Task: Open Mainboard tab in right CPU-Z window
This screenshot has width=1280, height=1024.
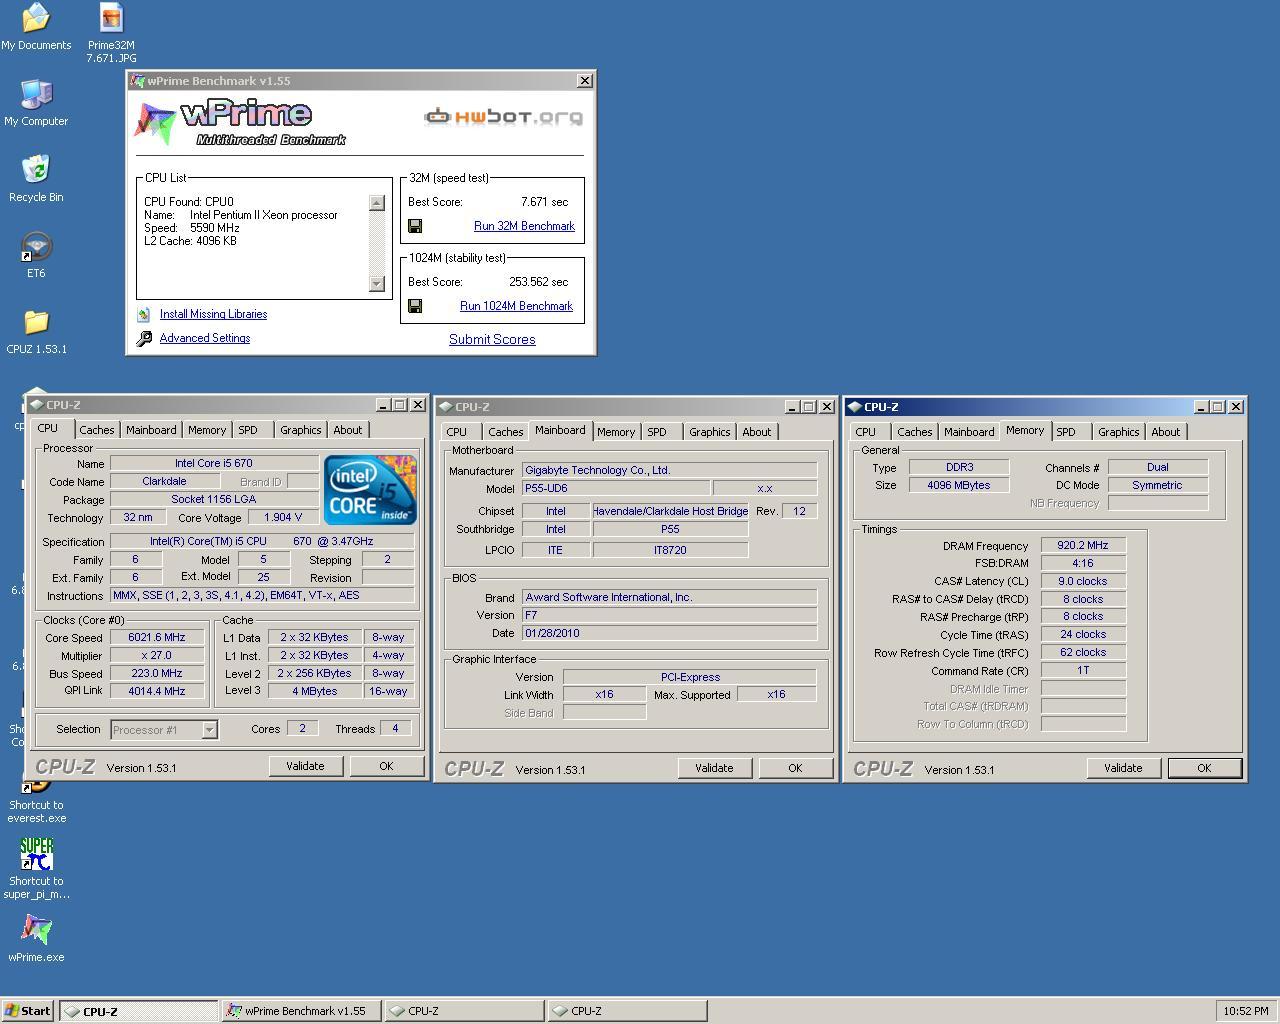Action: [x=970, y=432]
